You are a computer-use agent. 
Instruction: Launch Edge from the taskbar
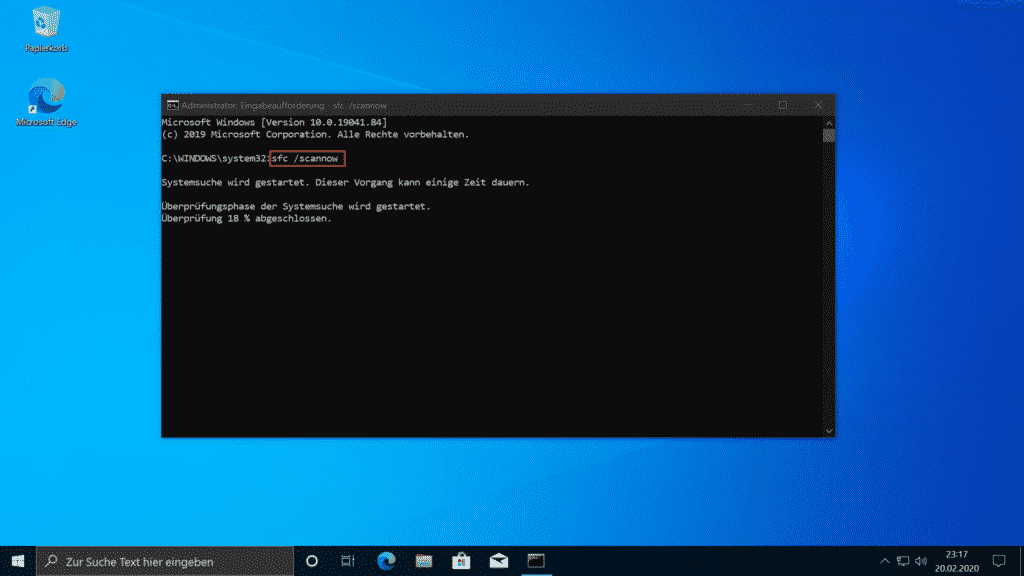click(386, 561)
